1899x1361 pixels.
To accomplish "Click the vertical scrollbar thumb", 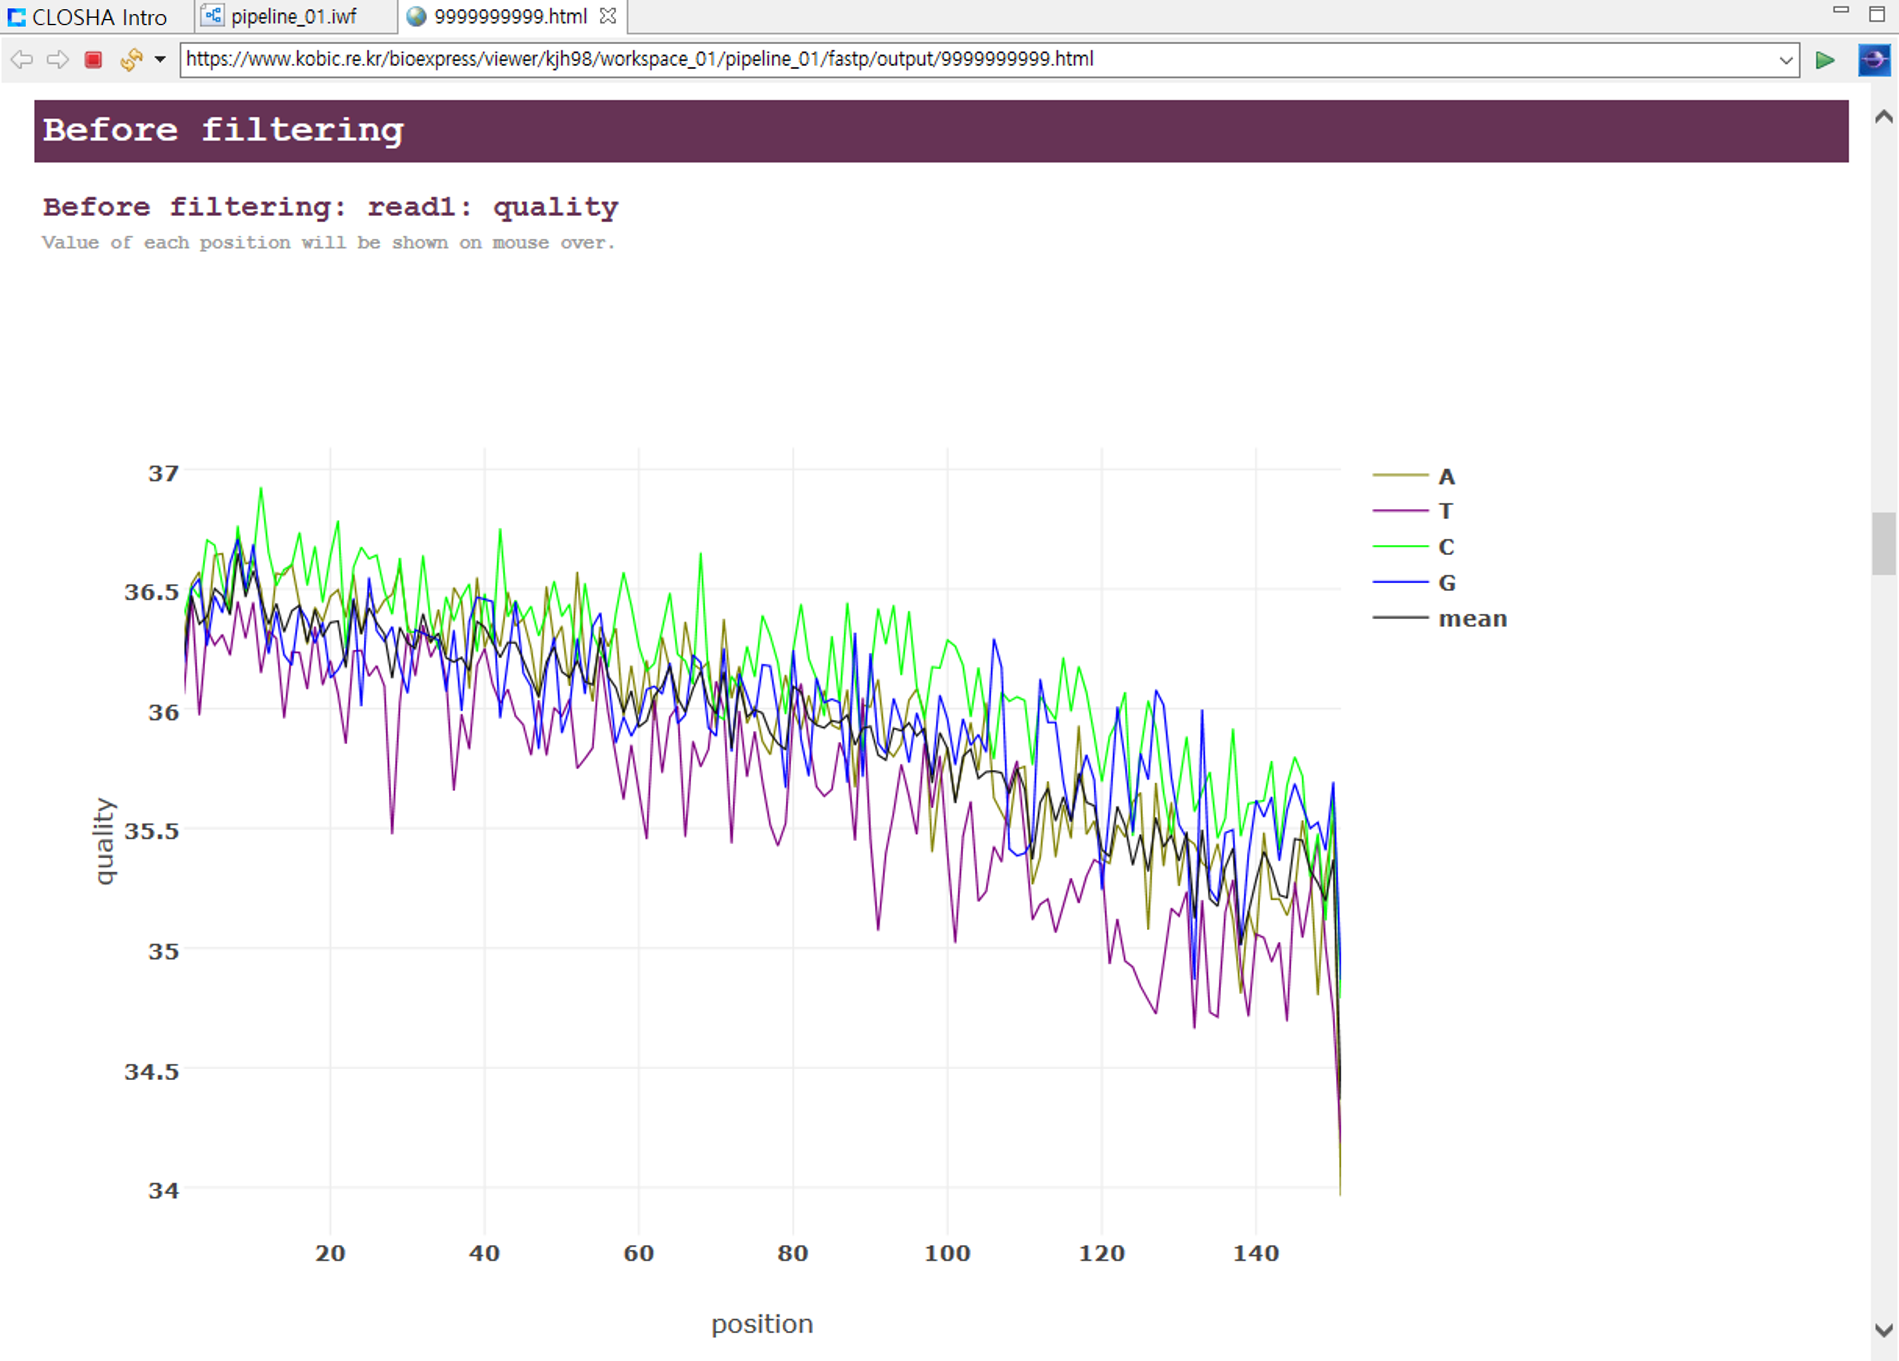I will pos(1884,543).
